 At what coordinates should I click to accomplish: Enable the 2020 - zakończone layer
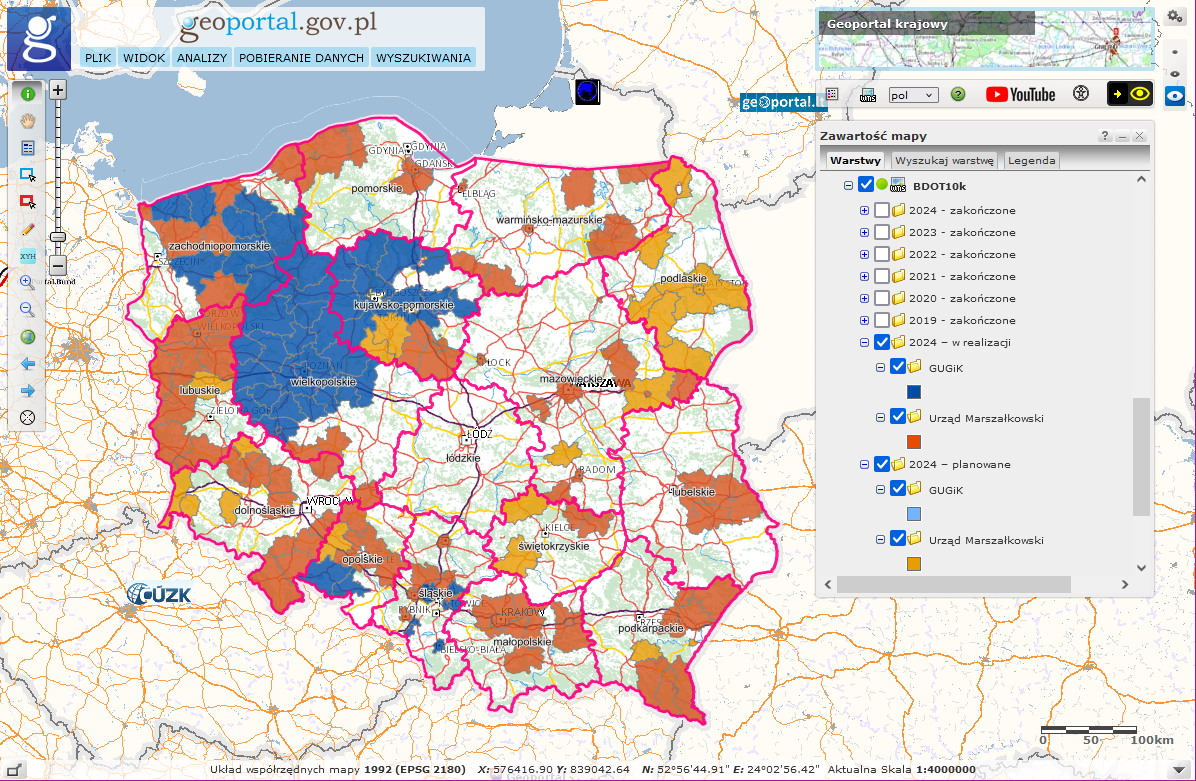(x=882, y=298)
